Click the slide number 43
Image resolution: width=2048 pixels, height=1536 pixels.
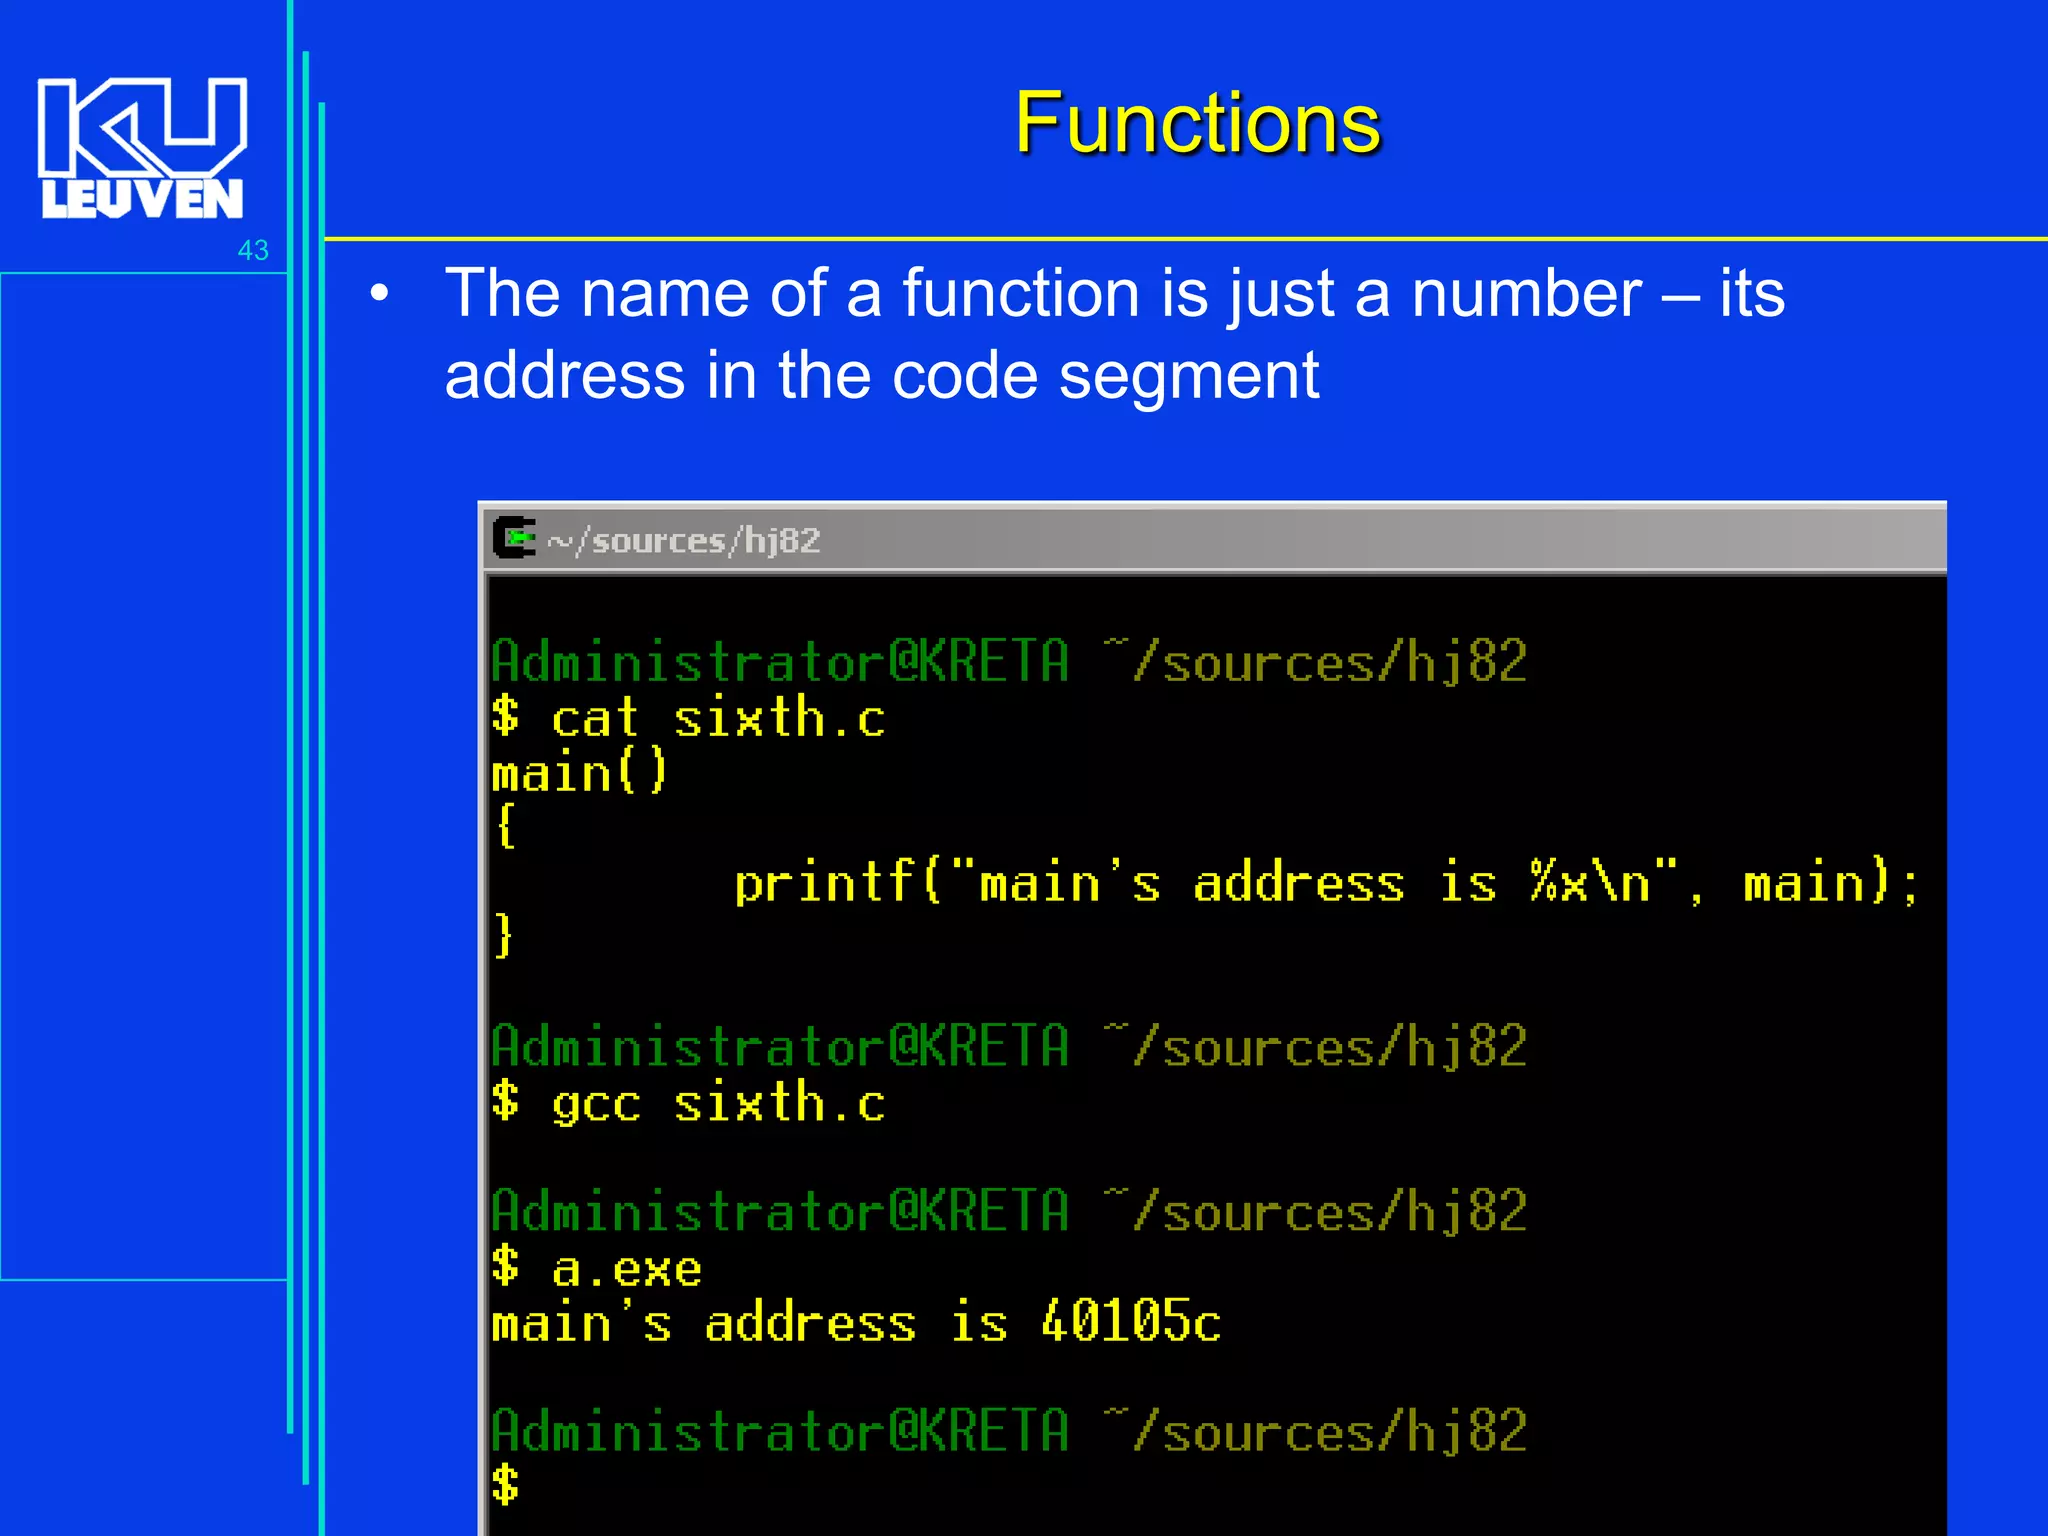point(253,250)
